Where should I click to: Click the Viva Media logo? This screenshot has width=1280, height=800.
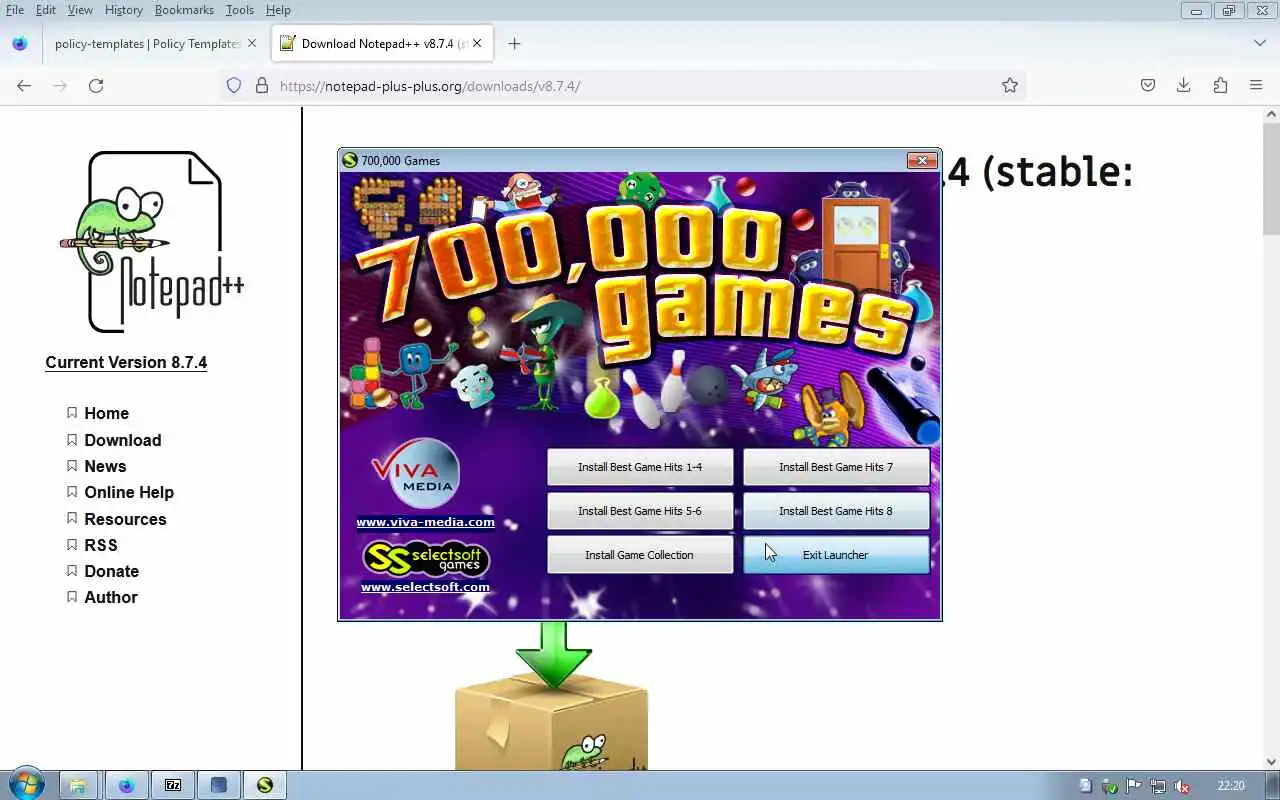pos(415,473)
